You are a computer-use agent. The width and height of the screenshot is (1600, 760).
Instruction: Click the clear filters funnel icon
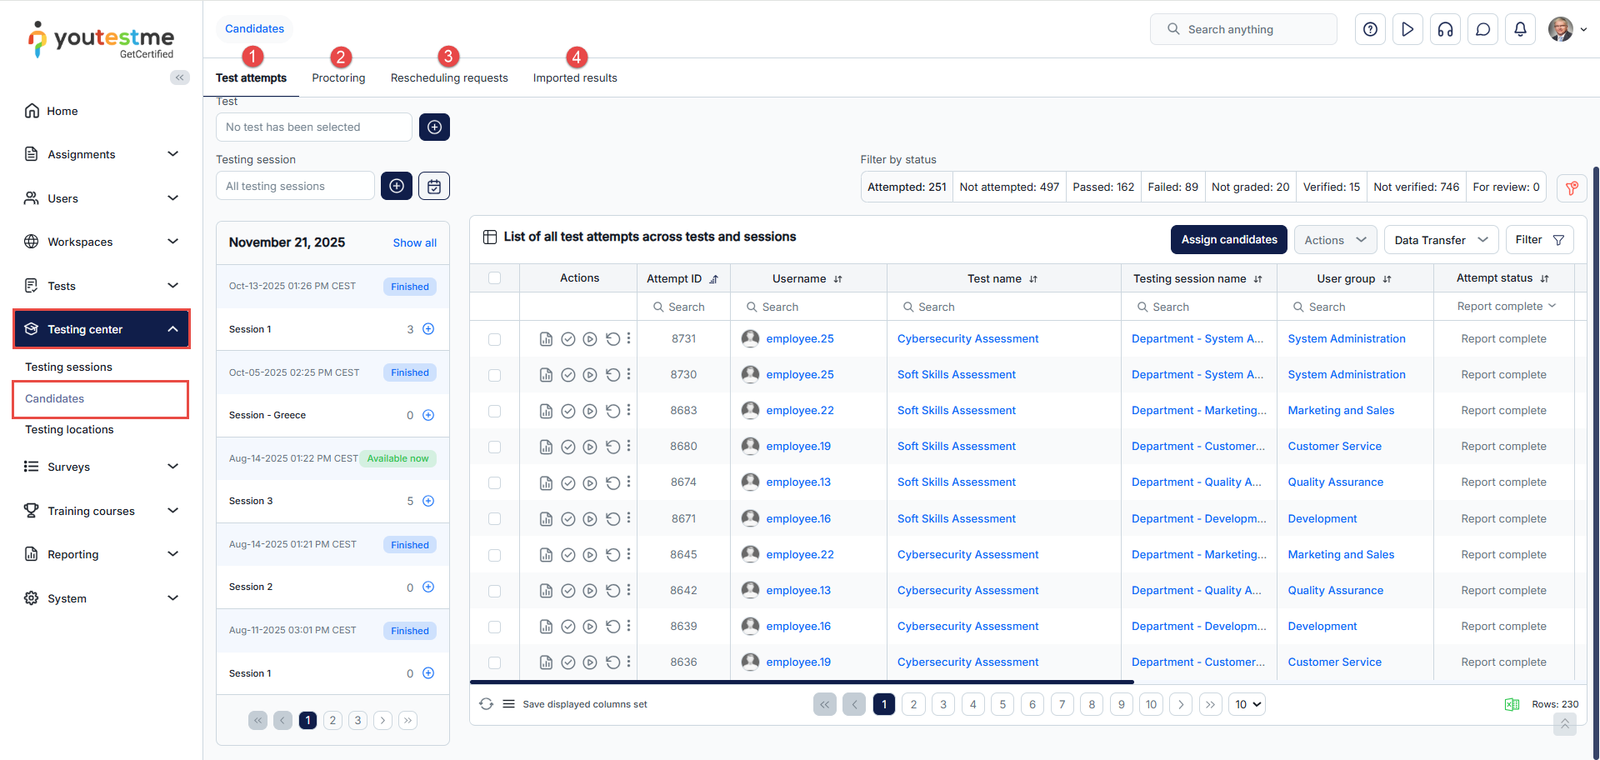pos(1572,187)
